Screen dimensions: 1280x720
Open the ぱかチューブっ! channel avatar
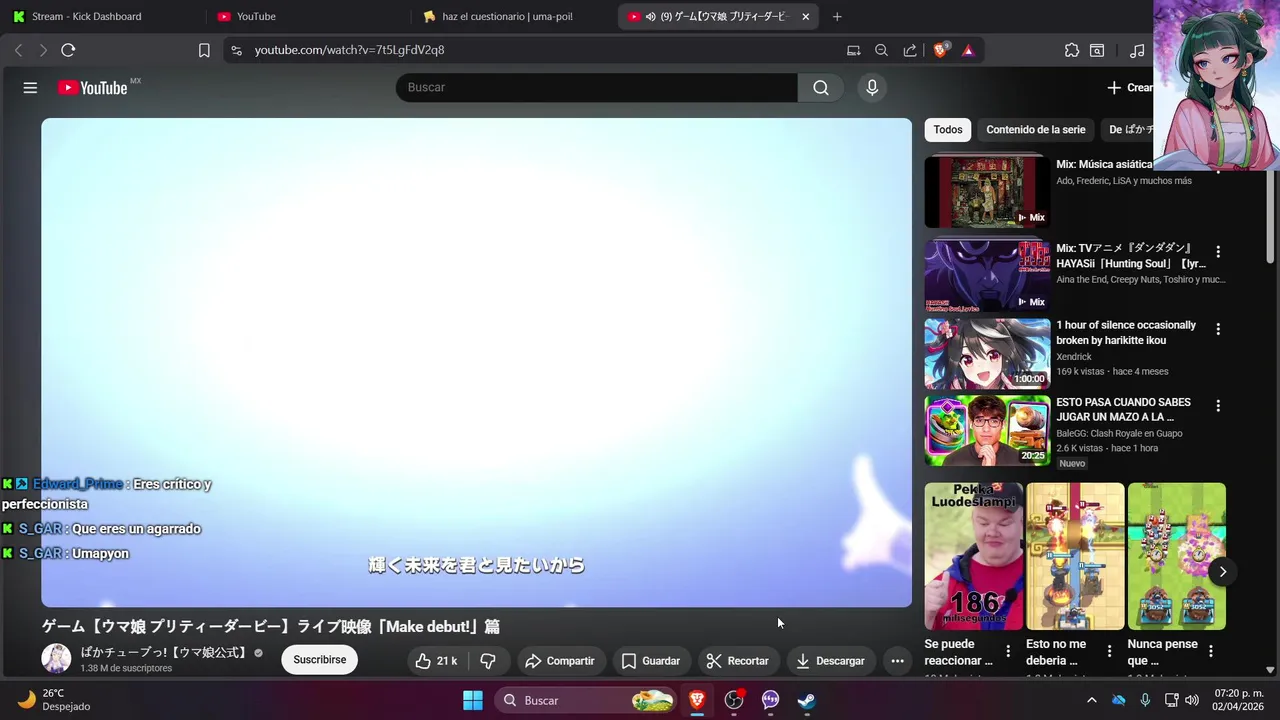click(56, 658)
